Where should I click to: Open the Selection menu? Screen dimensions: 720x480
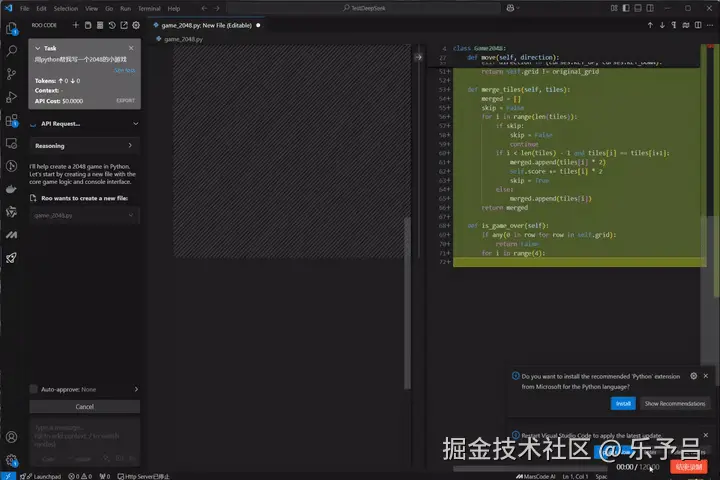pyautogui.click(x=66, y=8)
